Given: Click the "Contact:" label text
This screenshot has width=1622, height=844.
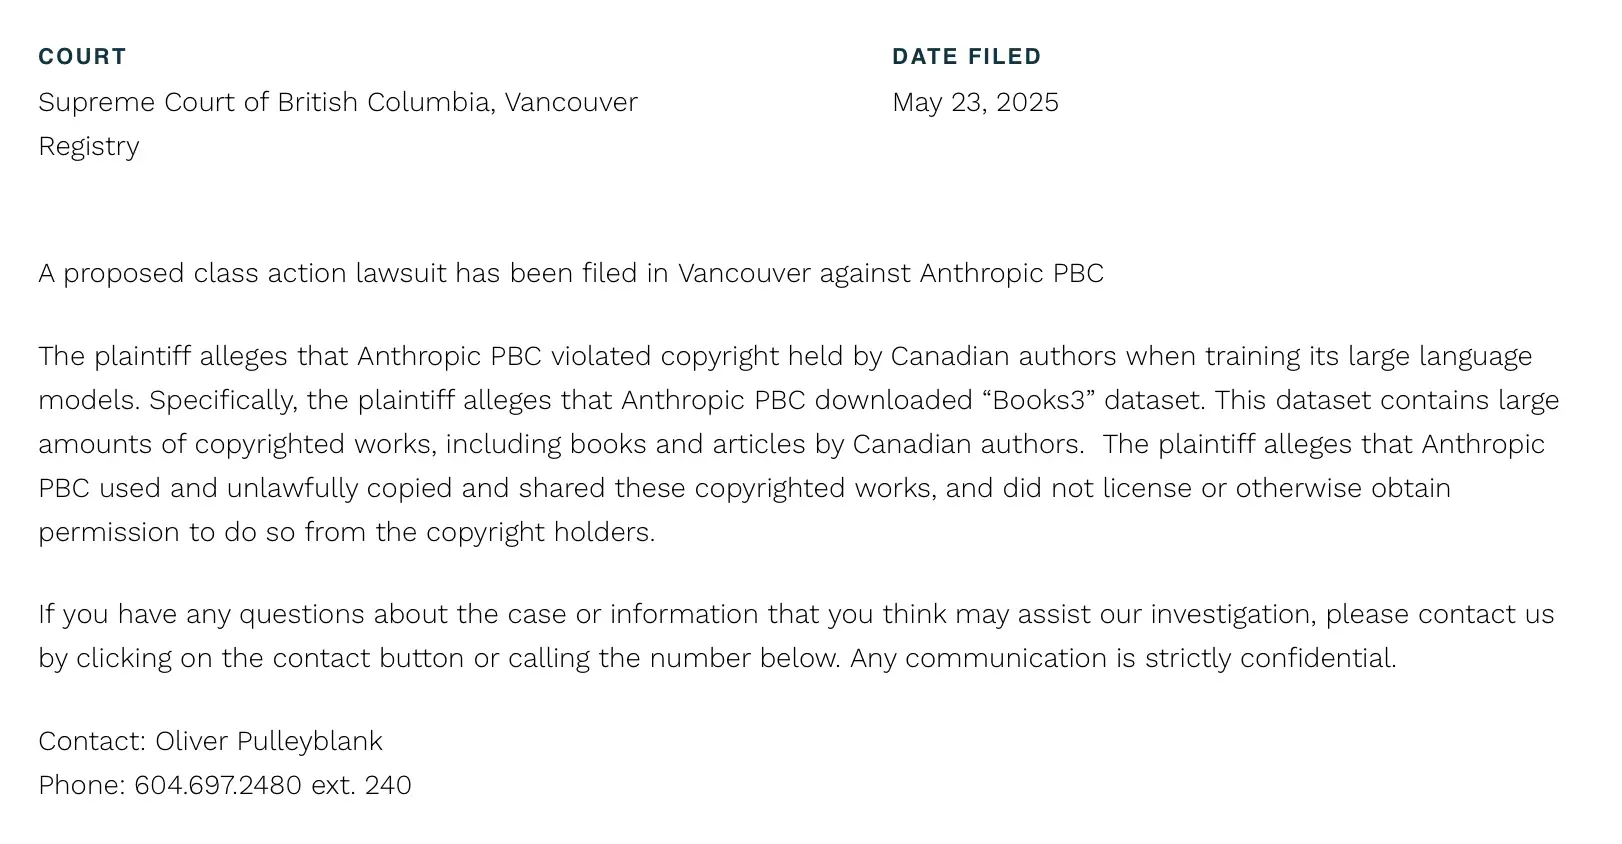Looking at the screenshot, I should [x=92, y=742].
